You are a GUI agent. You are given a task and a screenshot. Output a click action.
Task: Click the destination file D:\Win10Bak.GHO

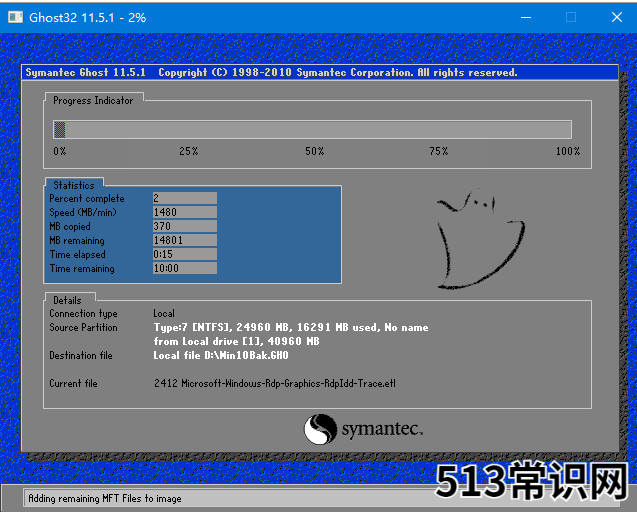[x=221, y=356]
